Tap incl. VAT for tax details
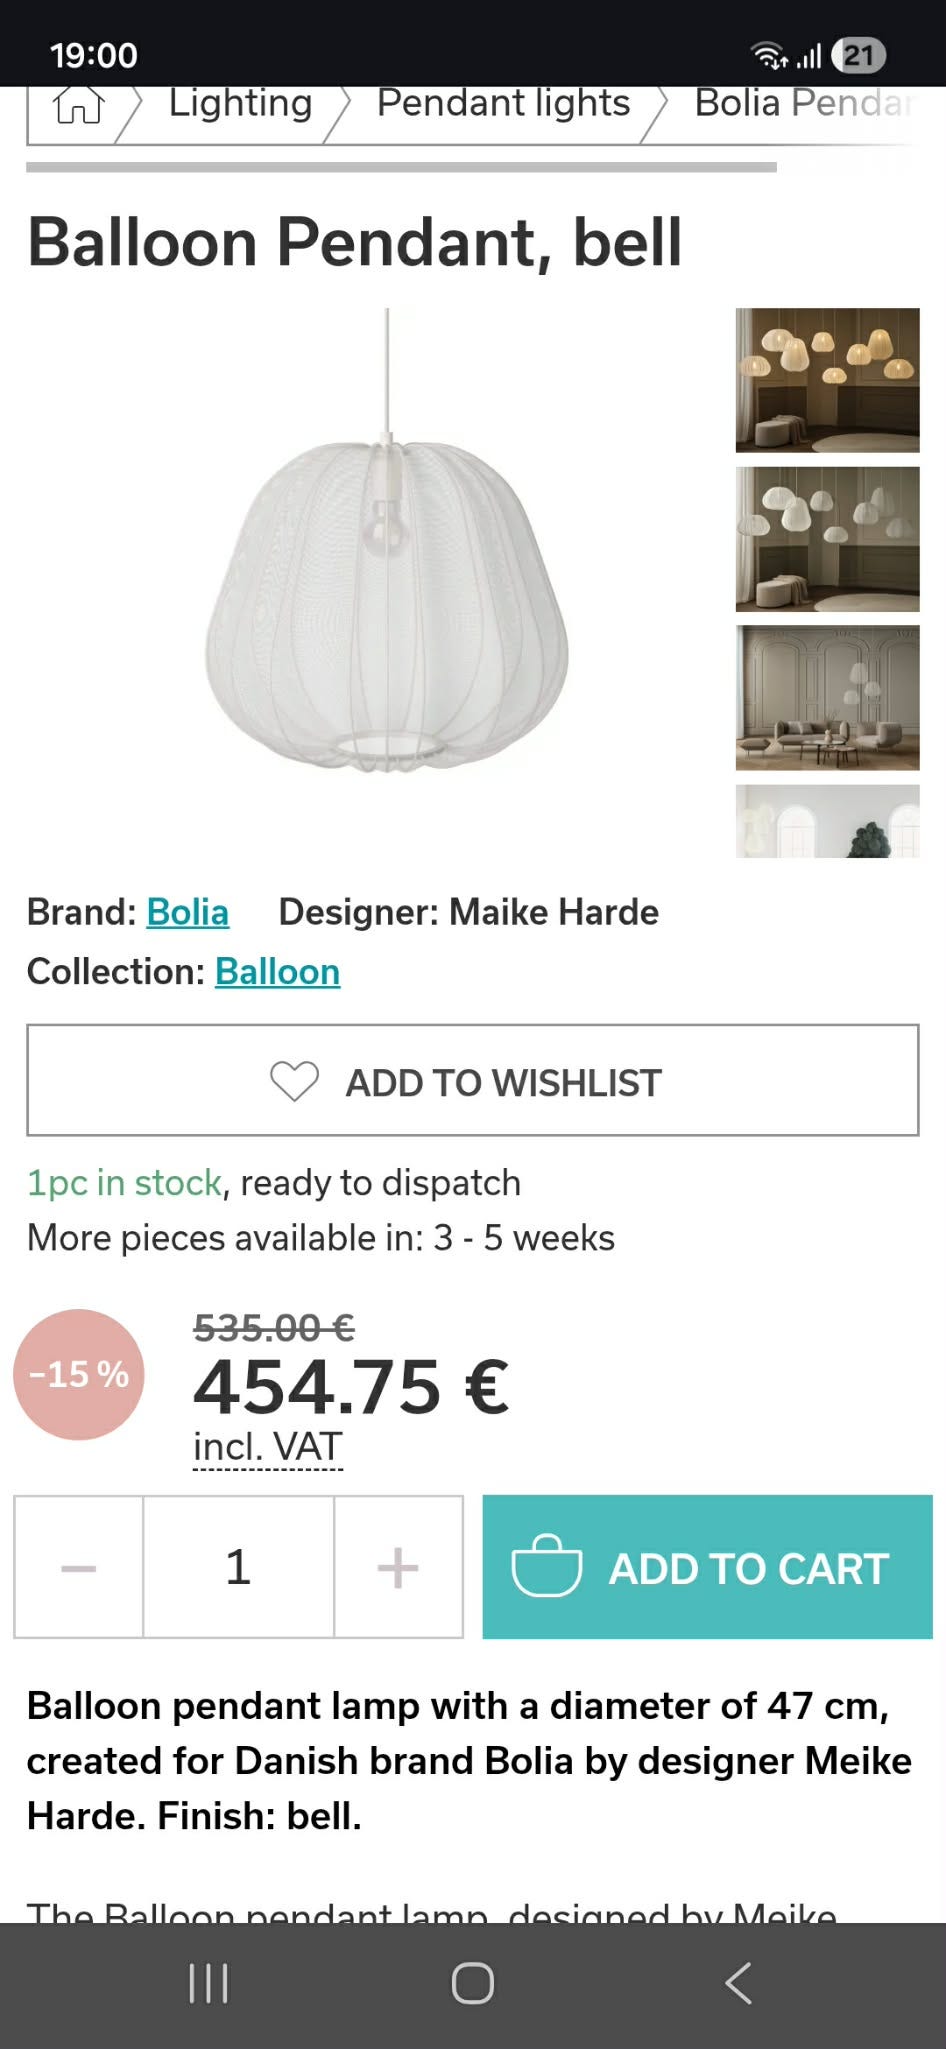 tap(267, 1444)
